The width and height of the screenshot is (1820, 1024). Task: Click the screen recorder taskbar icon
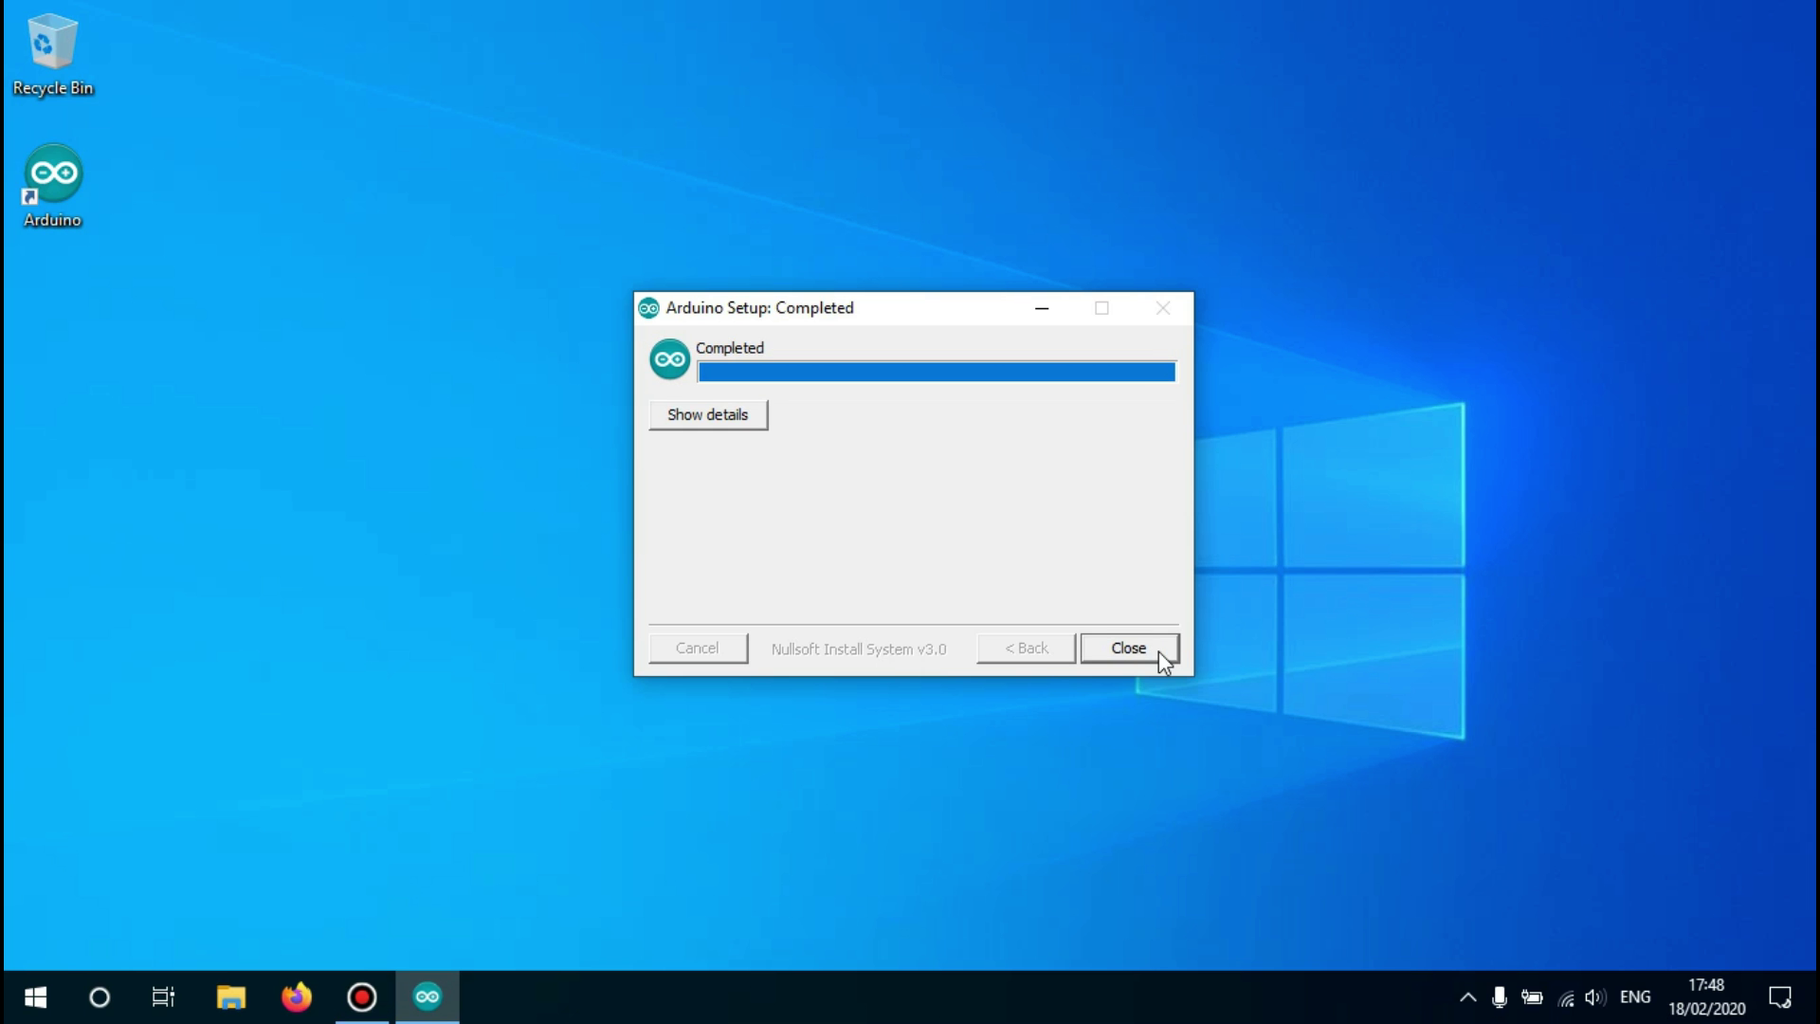(361, 996)
